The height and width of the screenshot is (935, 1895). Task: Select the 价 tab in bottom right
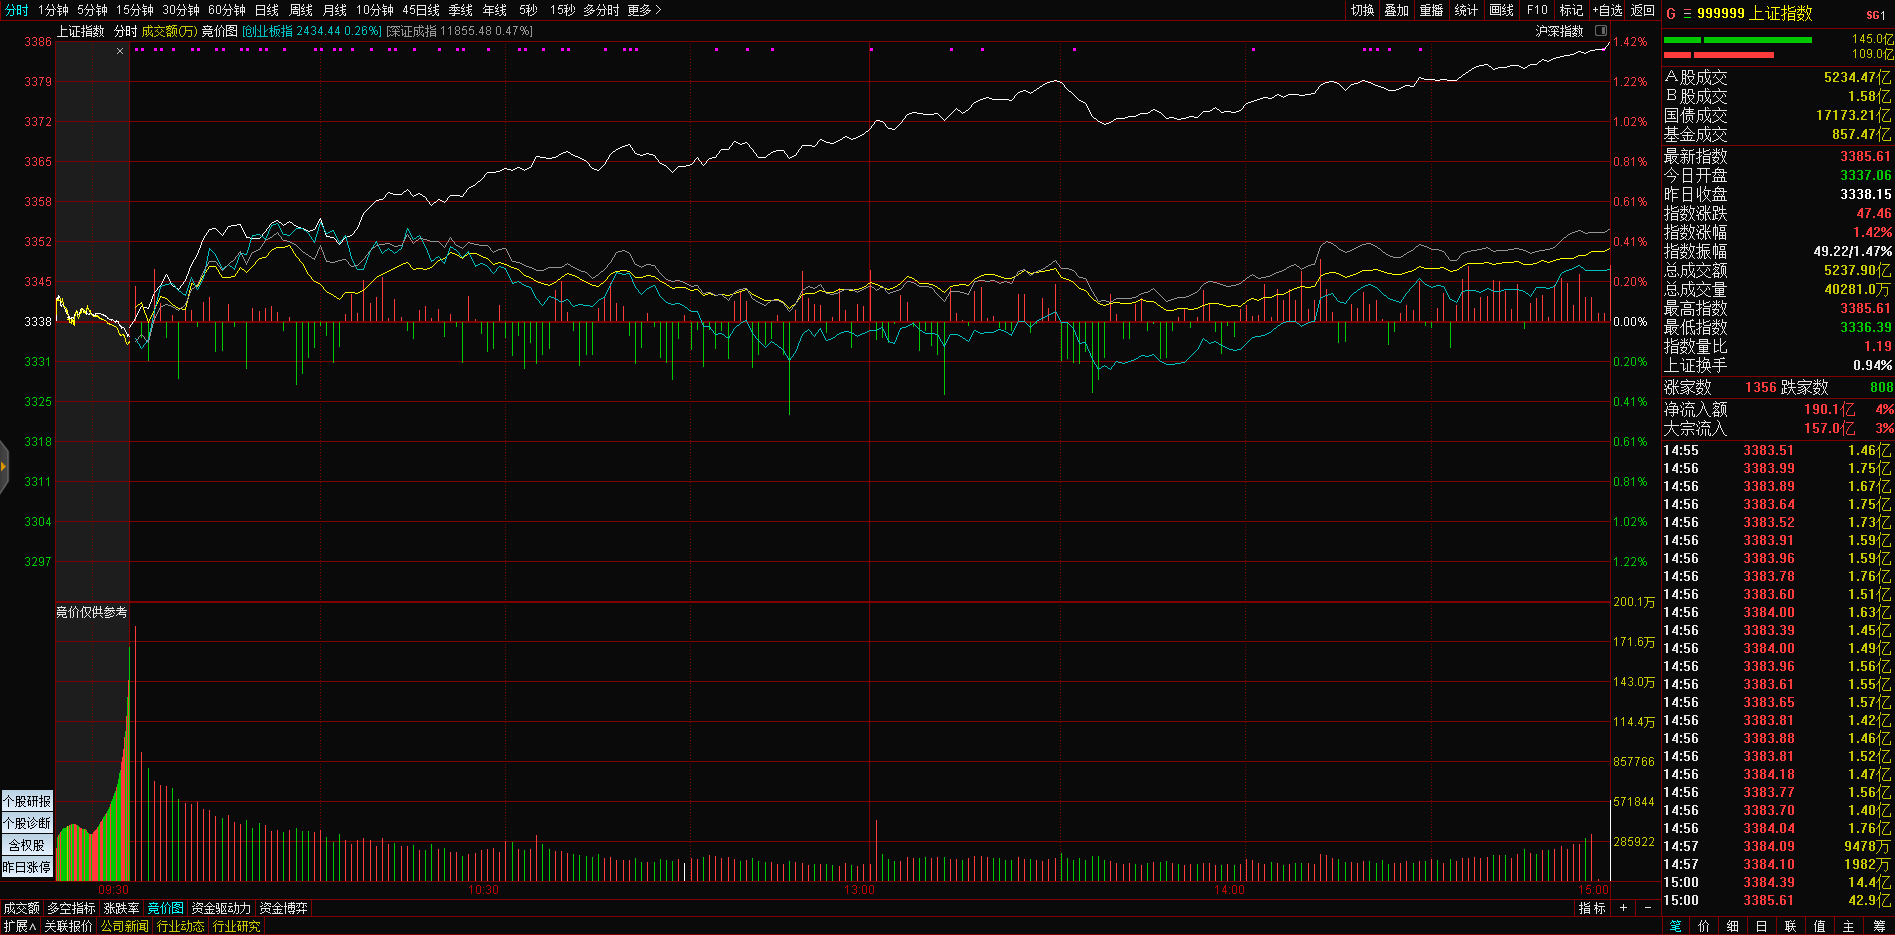(x=1704, y=926)
